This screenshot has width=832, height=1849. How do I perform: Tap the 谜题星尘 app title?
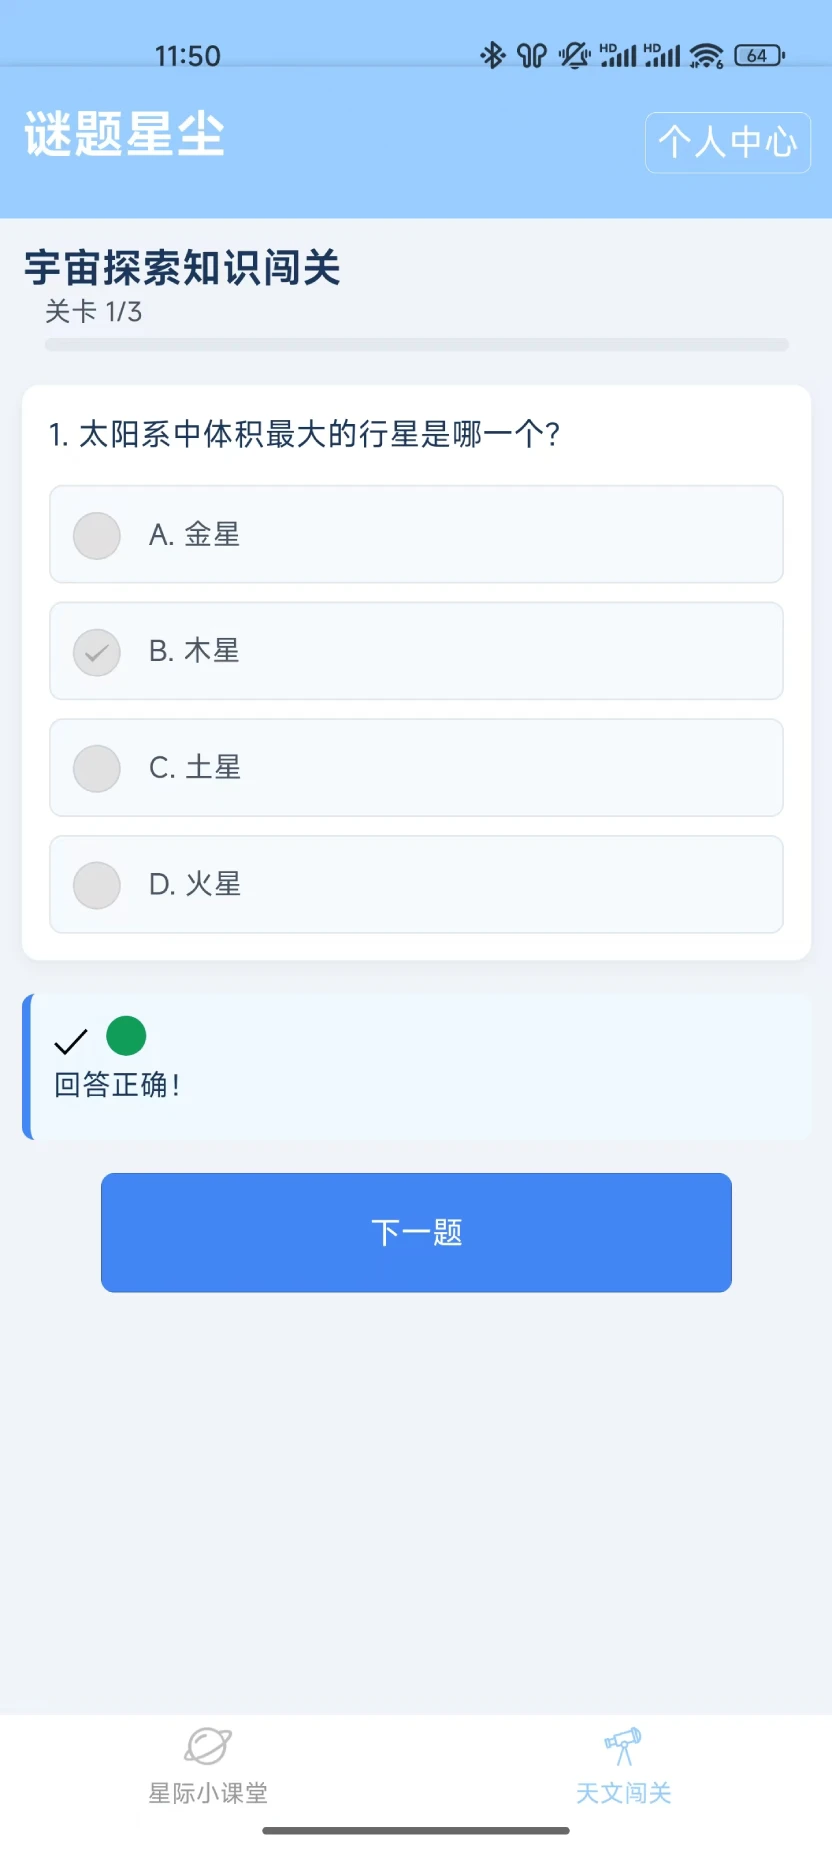coord(124,134)
